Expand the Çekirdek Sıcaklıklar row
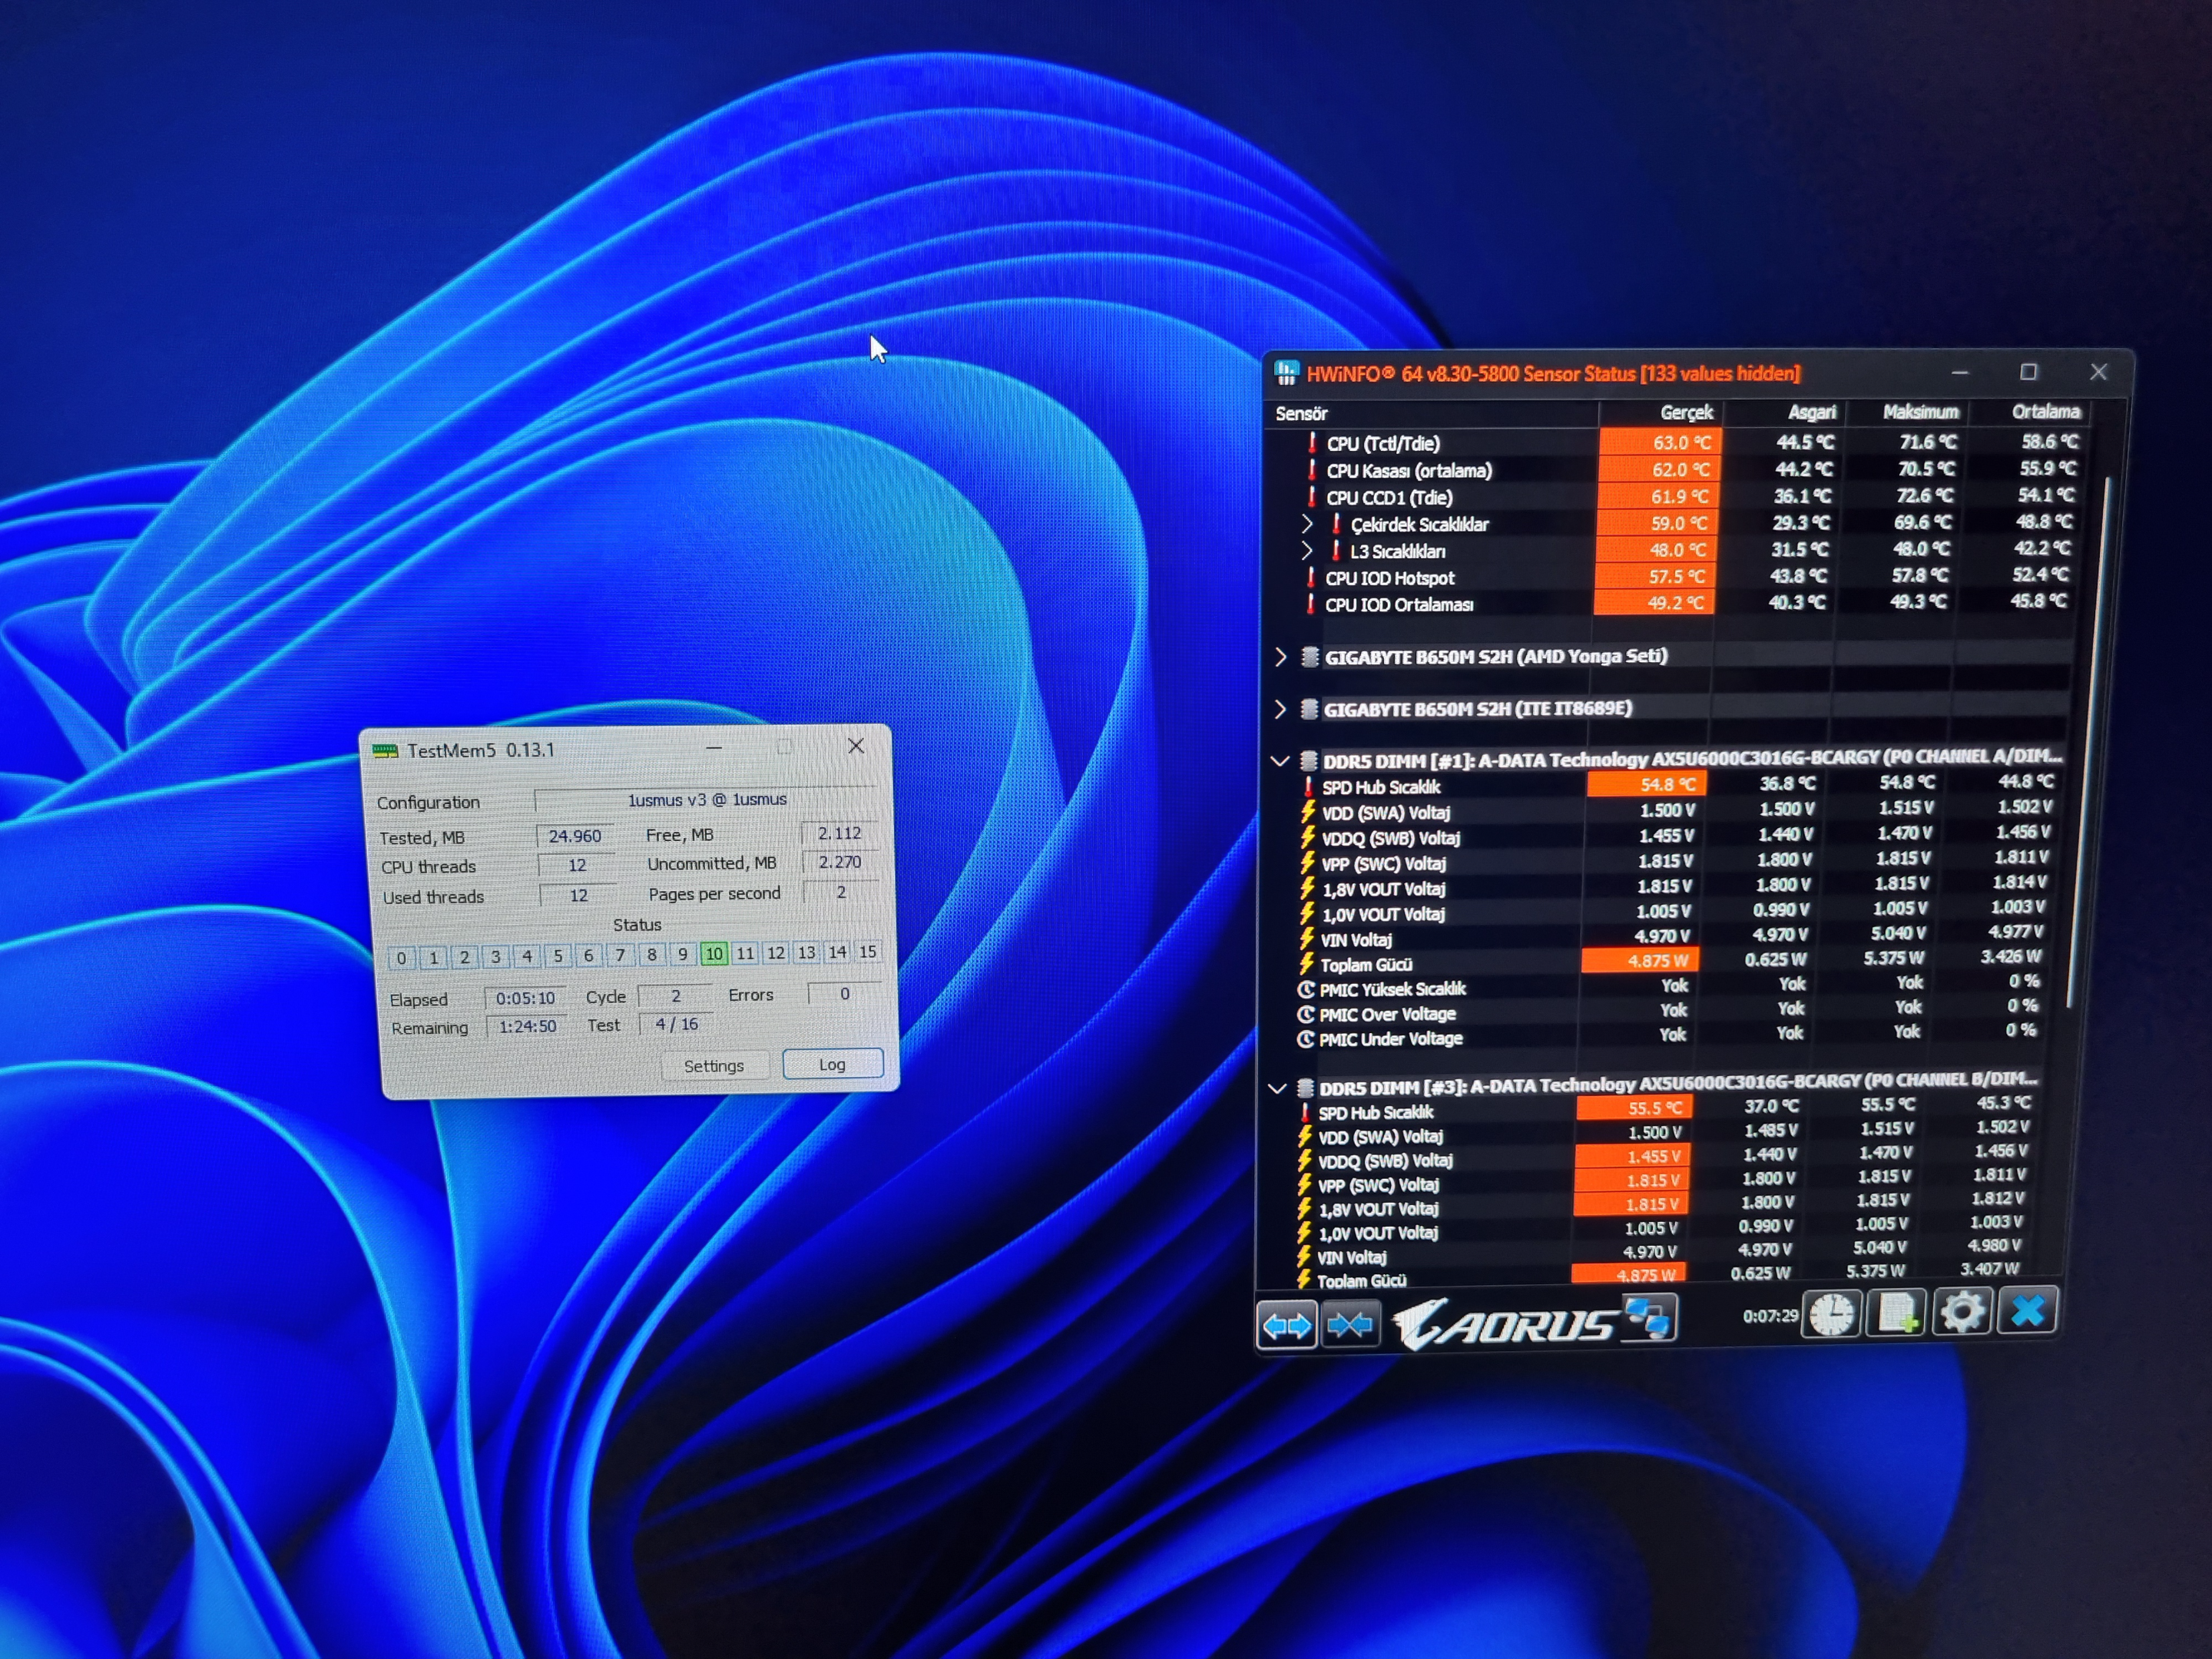 click(x=1307, y=523)
